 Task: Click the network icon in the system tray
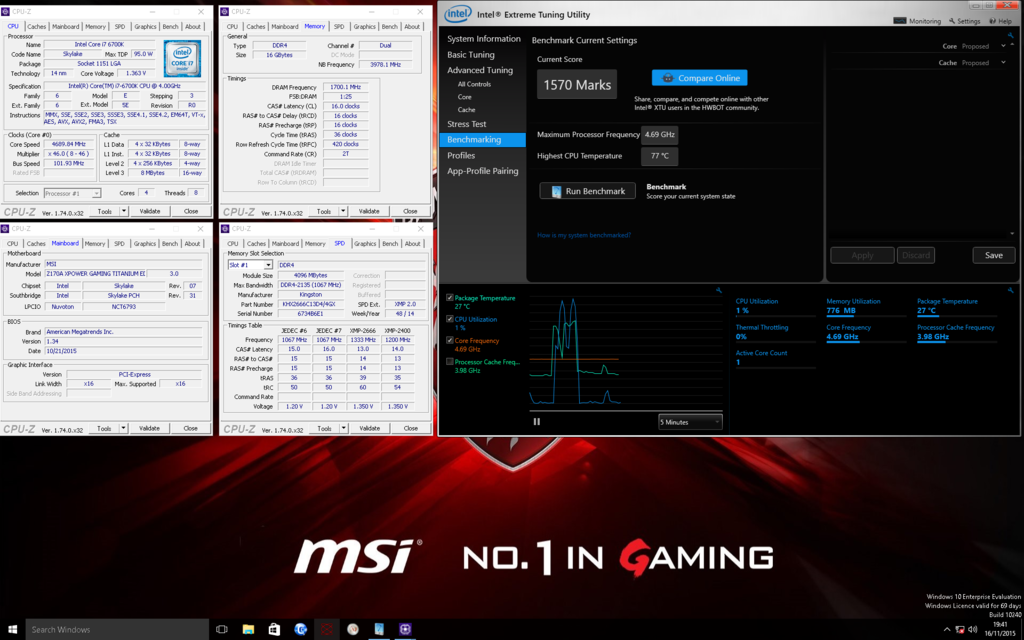[959, 630]
